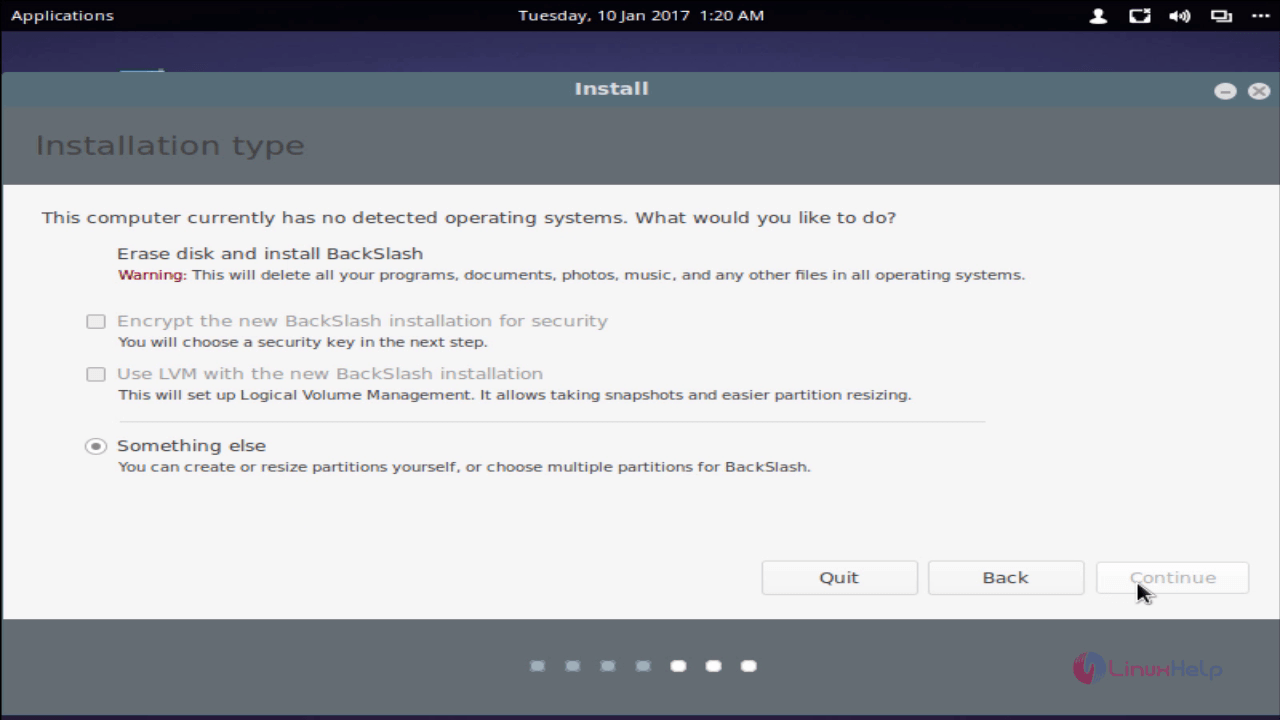The height and width of the screenshot is (720, 1280).
Task: Click the Continue button
Action: tap(1172, 578)
